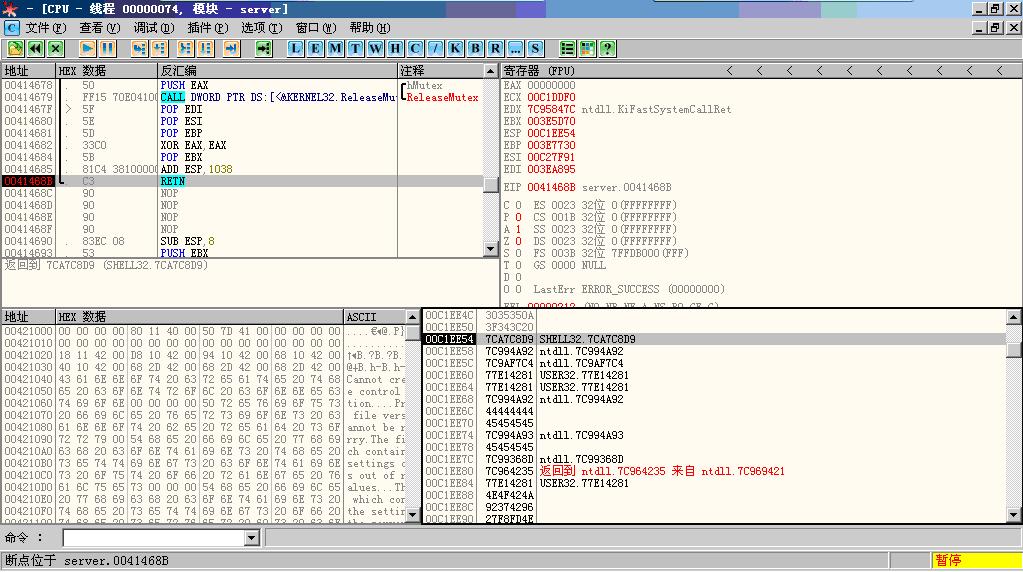The width and height of the screenshot is (1023, 572).
Task: Pause execution with the pause icon
Action: 108,48
